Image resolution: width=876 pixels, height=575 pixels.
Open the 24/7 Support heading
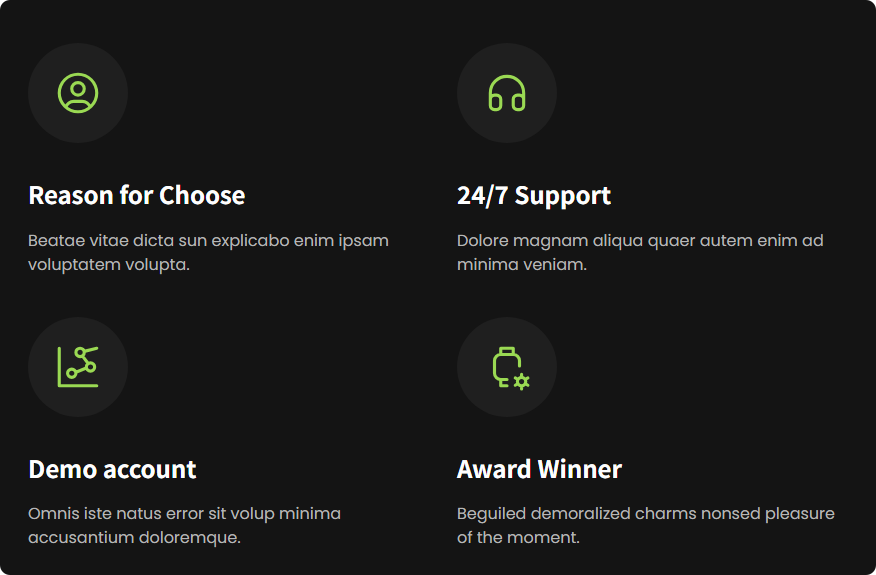click(534, 195)
